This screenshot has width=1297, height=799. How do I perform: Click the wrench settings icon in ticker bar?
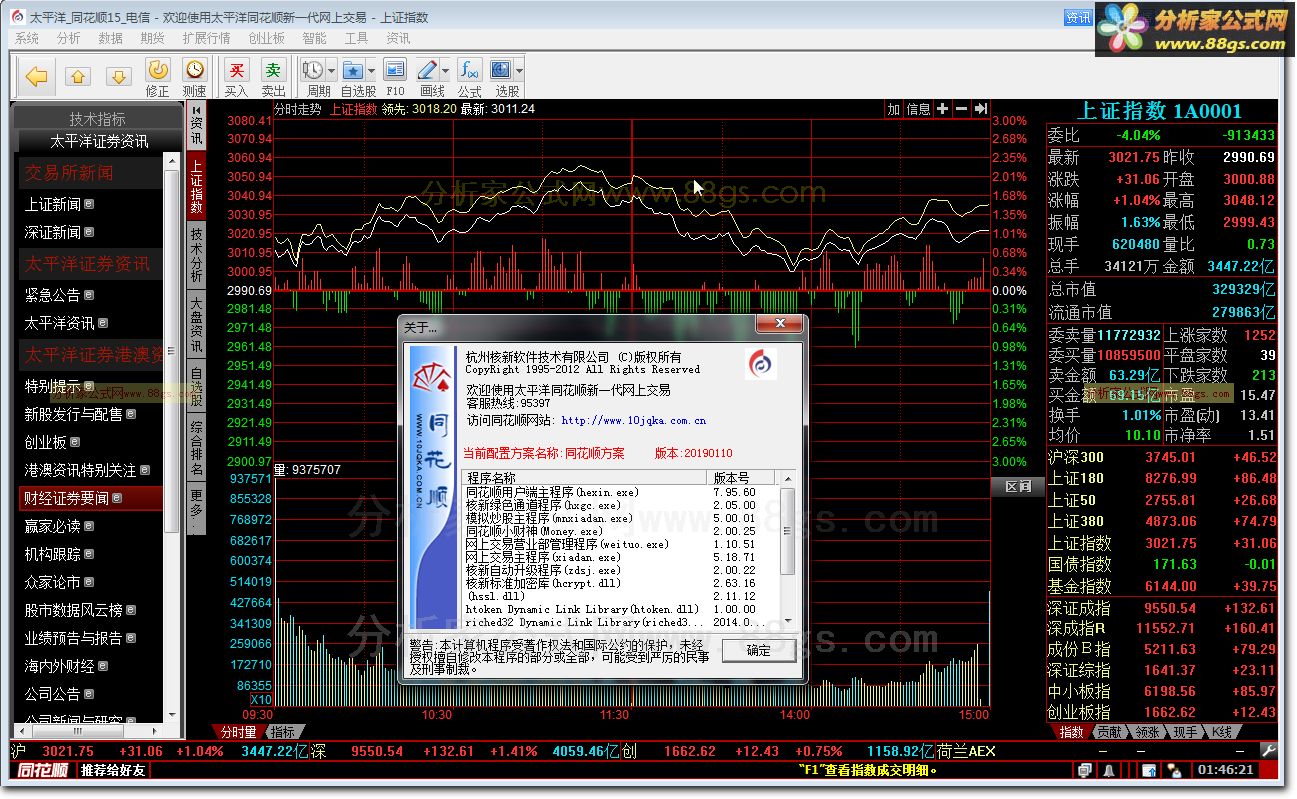[x=1269, y=750]
